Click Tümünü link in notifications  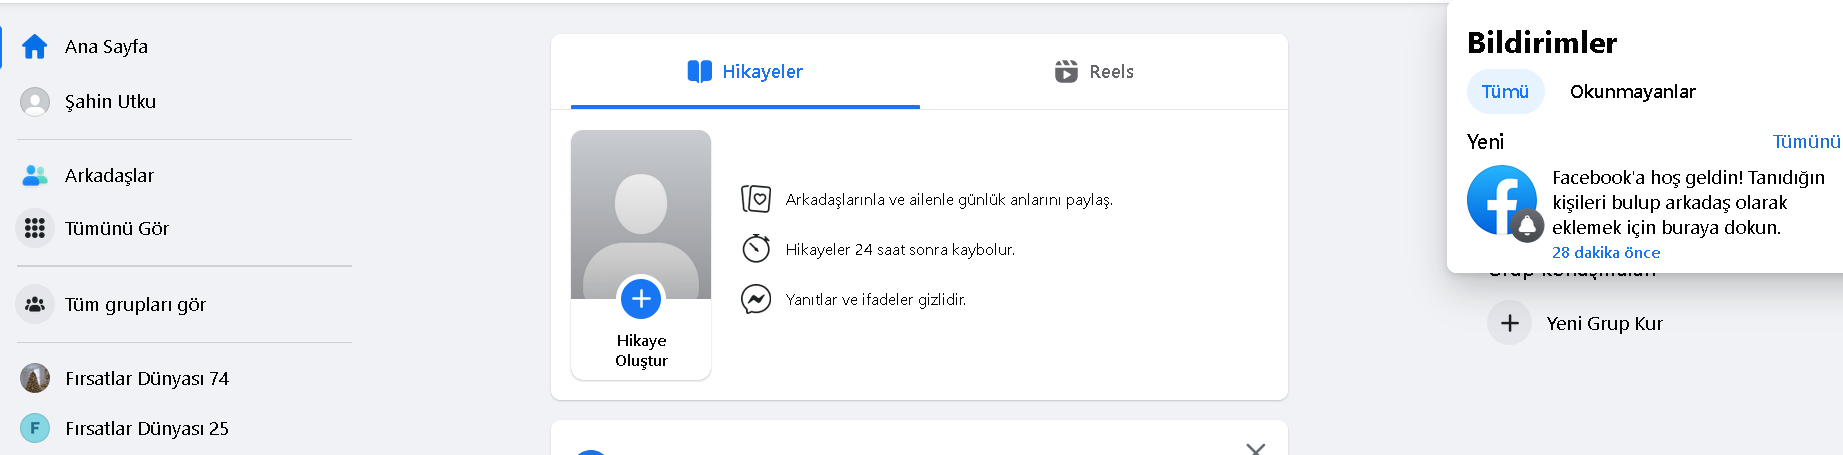(1806, 141)
